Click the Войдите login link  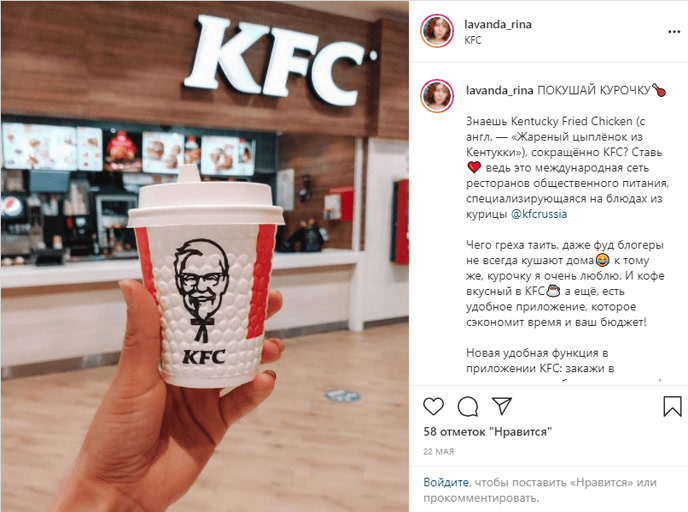(x=446, y=482)
